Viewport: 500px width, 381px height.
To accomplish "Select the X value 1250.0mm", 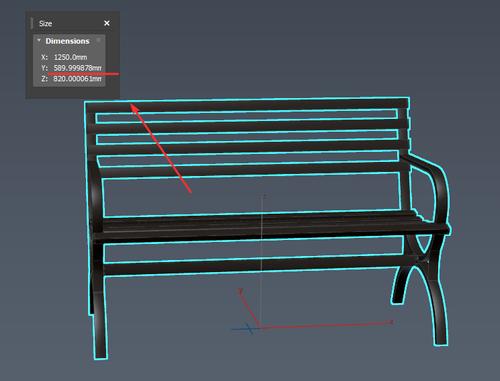I will click(70, 57).
